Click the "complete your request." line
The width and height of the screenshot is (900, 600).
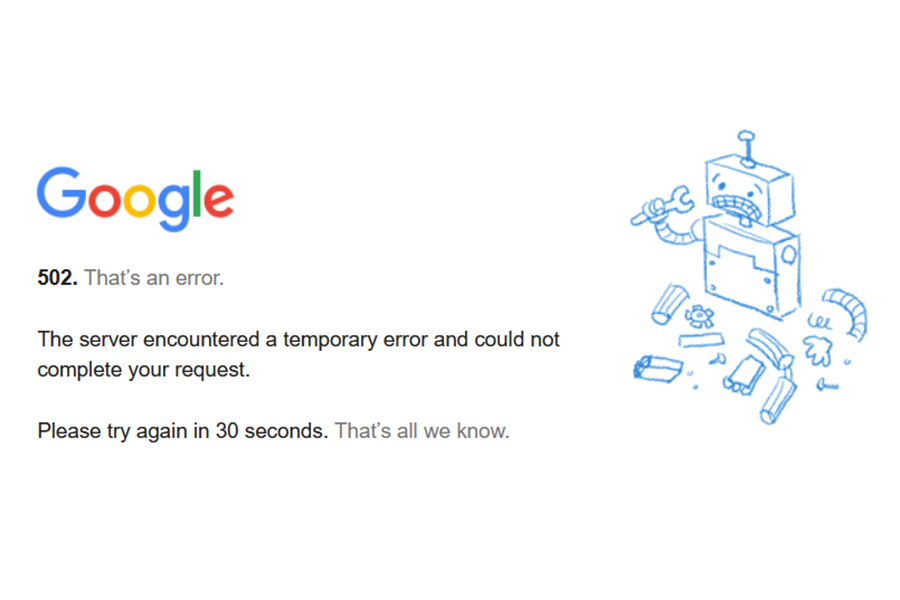click(x=143, y=370)
